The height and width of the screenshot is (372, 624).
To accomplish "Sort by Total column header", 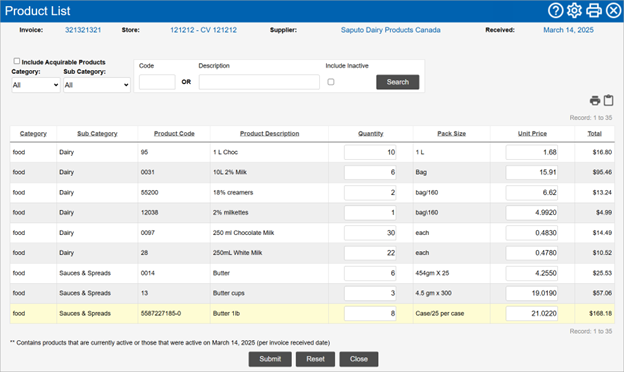I will point(595,134).
